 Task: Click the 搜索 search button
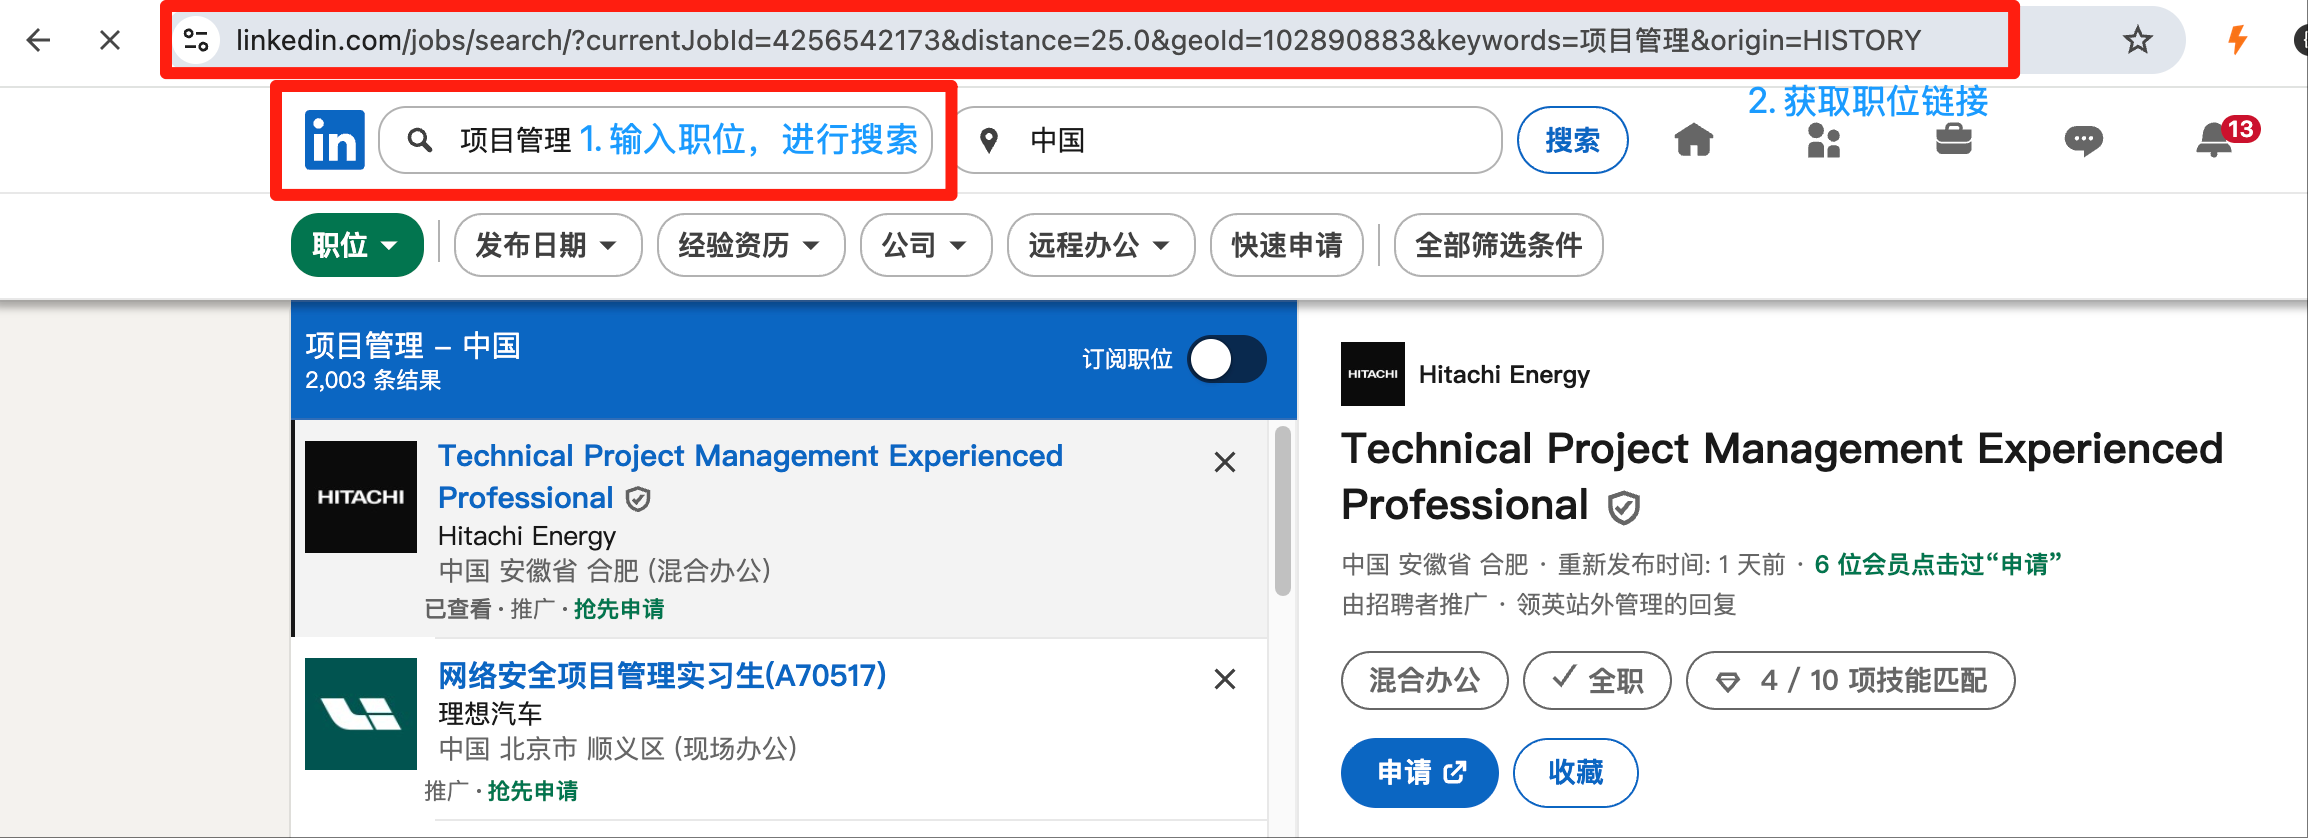coord(1573,140)
